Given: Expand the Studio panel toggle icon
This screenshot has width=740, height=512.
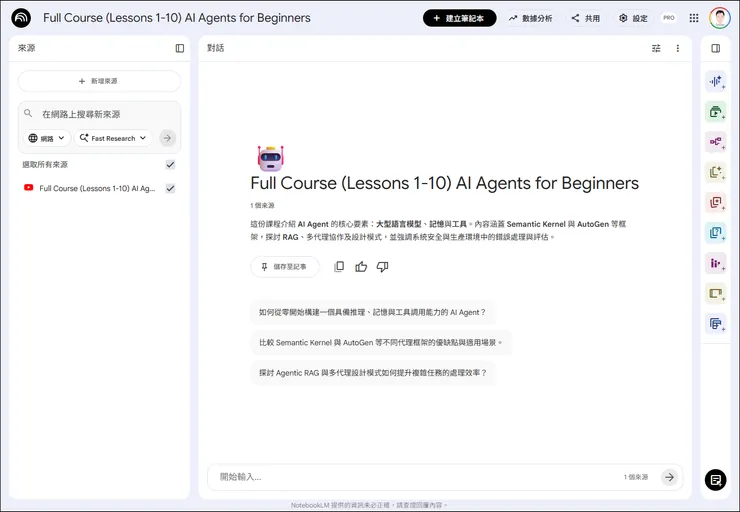Looking at the screenshot, I should point(715,48).
